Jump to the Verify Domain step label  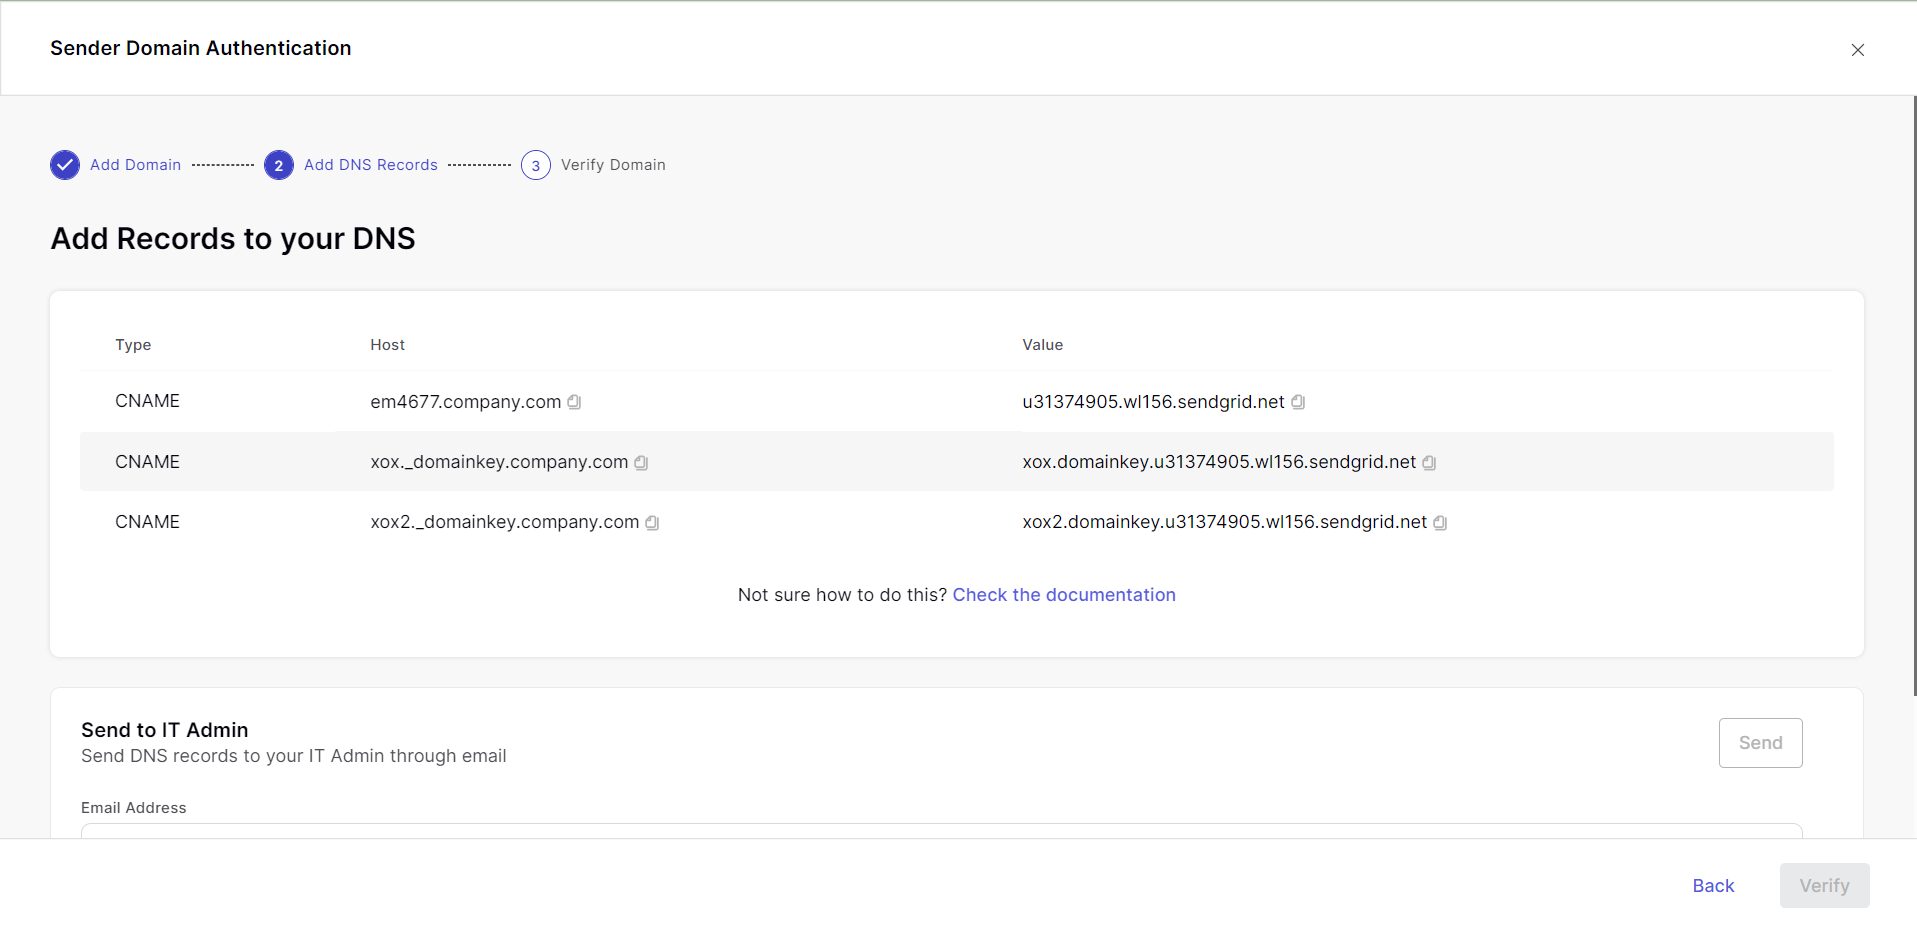(x=613, y=165)
